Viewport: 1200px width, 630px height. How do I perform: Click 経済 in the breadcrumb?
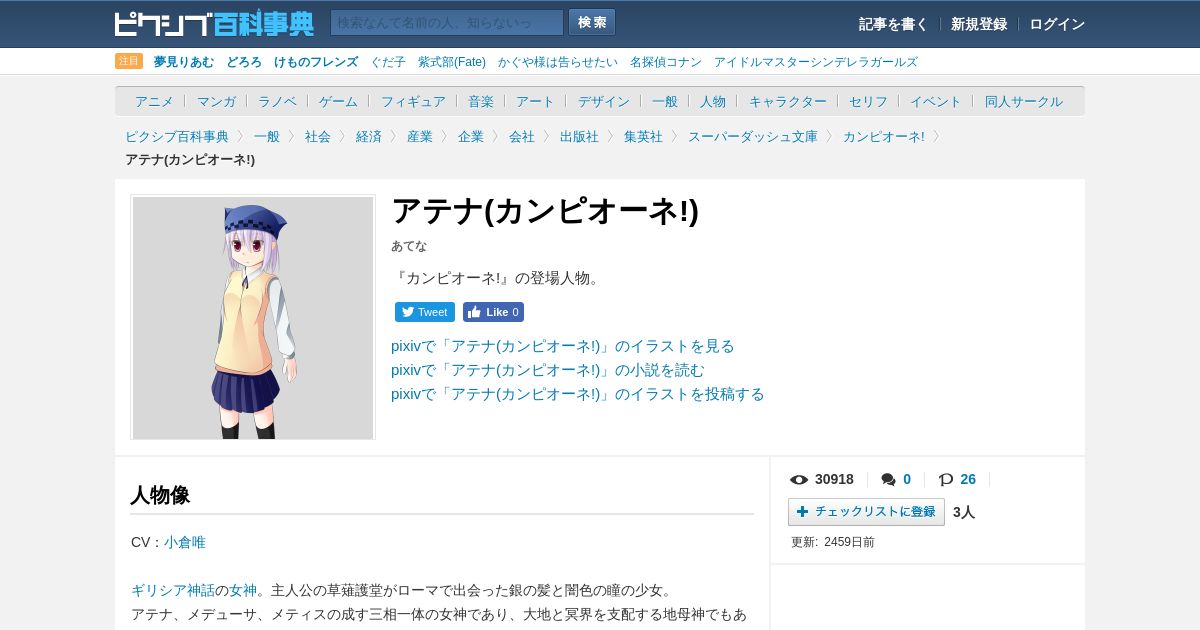(x=369, y=136)
